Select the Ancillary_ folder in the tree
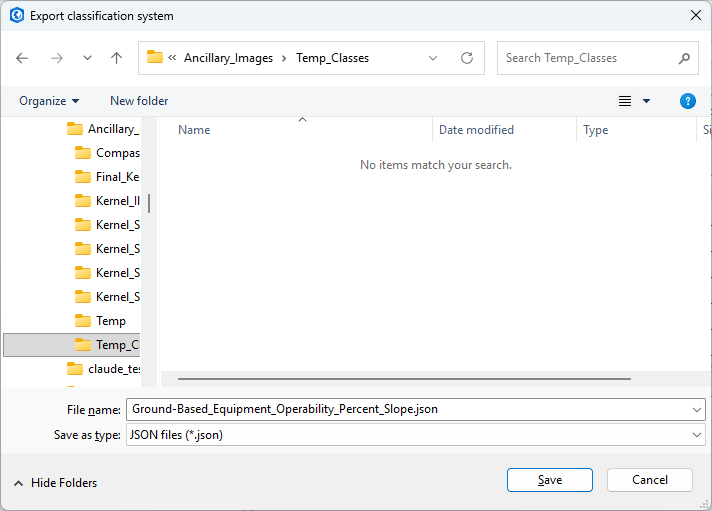This screenshot has height=511, width=712. (103, 129)
